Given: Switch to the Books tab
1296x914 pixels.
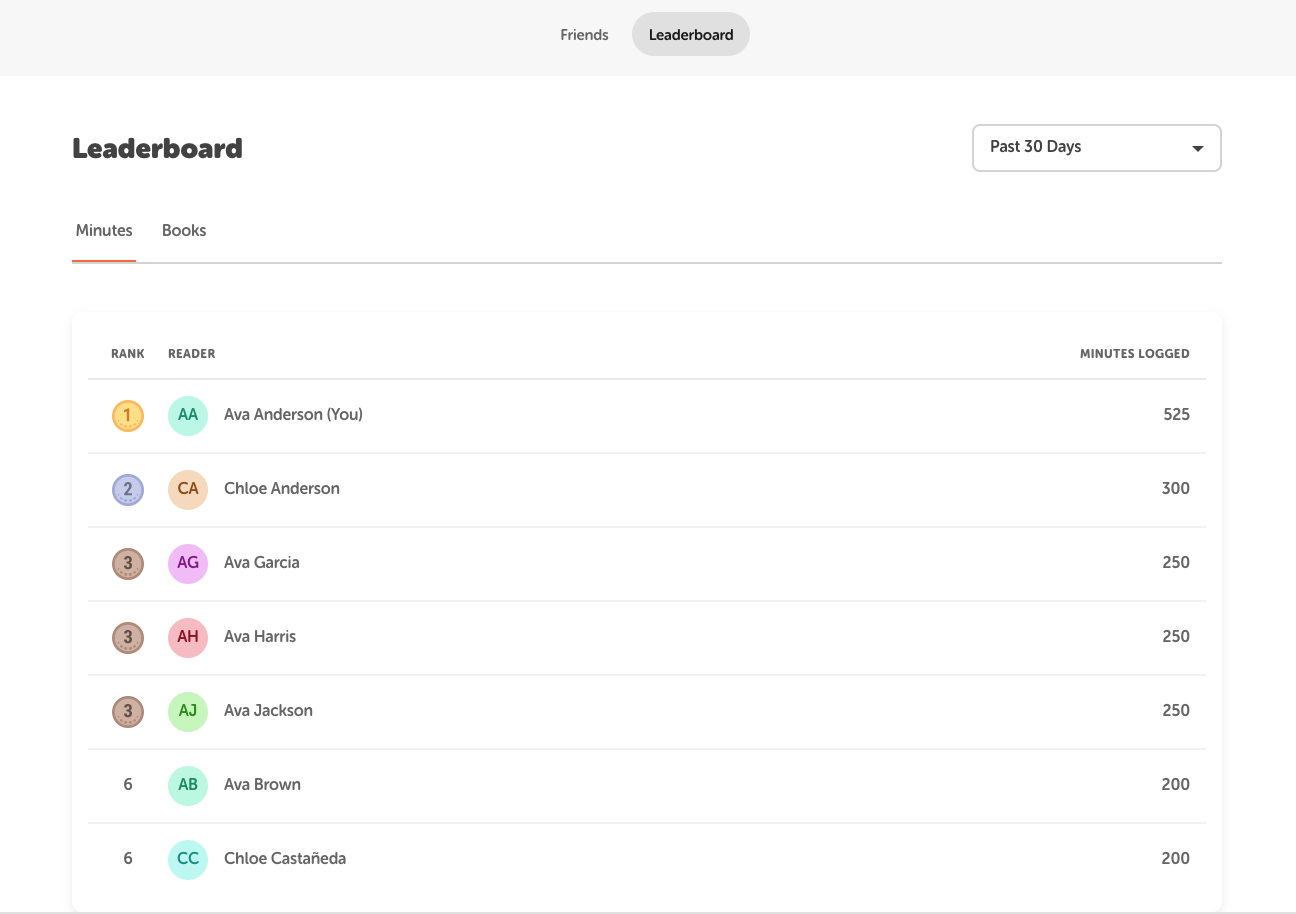Looking at the screenshot, I should click(x=184, y=231).
